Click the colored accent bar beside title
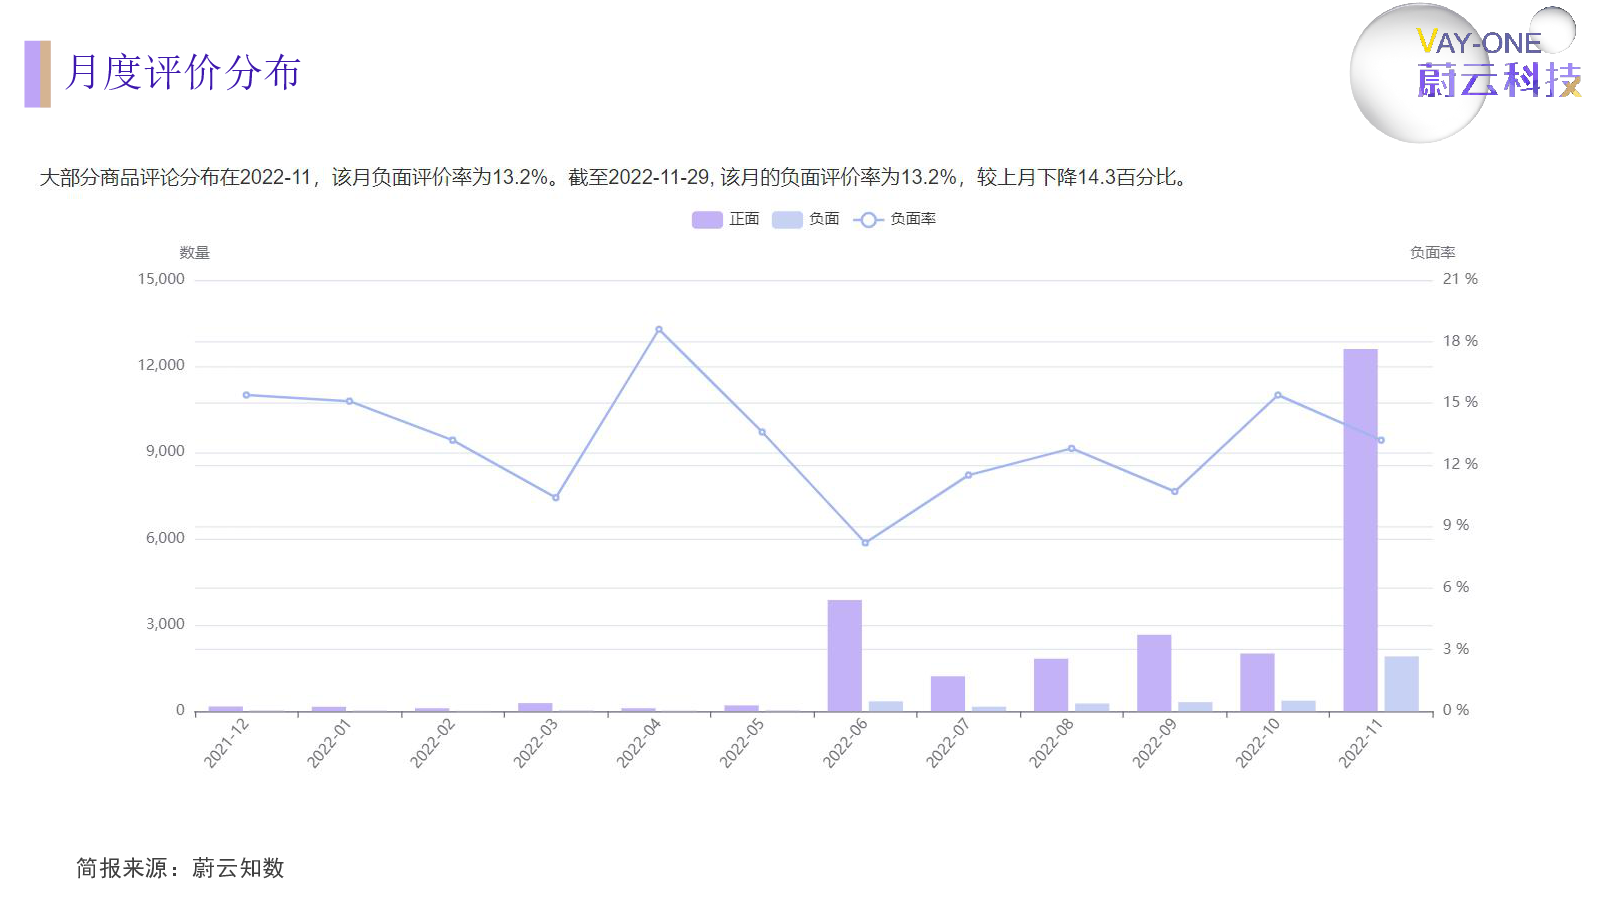Screen dimensions: 1600x900 [37, 74]
